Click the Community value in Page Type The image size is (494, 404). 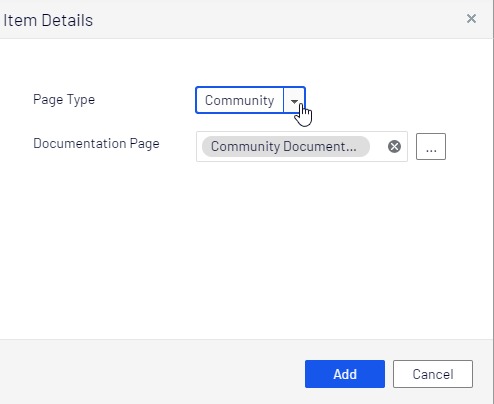coord(240,100)
